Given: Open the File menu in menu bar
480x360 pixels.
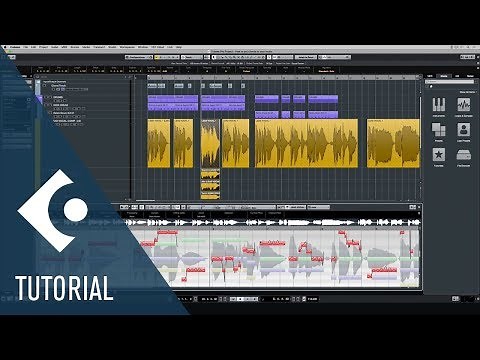Looking at the screenshot, I should pos(25,47).
